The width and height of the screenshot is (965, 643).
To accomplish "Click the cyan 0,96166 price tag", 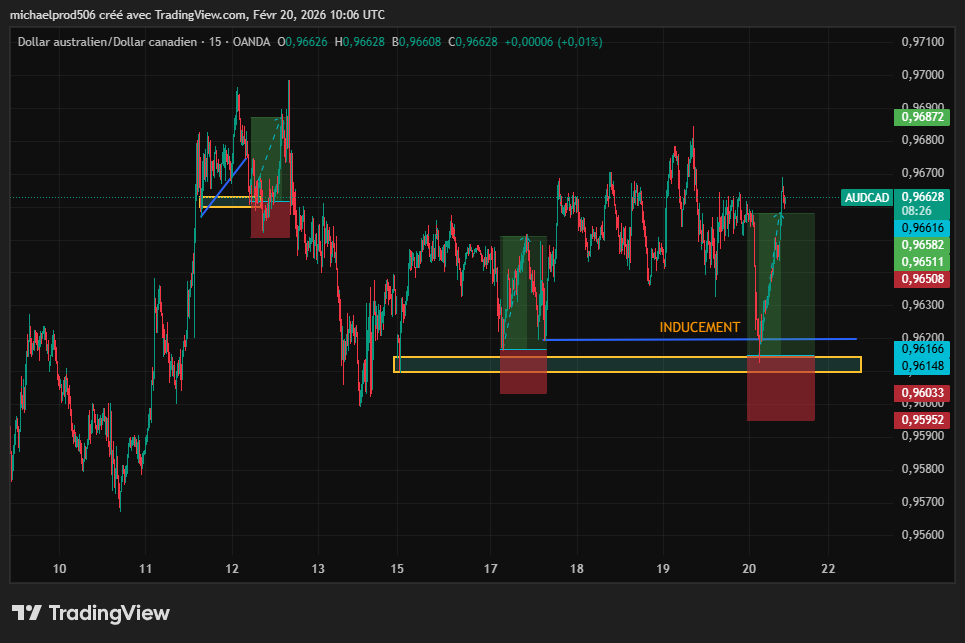I will pyautogui.click(x=922, y=349).
